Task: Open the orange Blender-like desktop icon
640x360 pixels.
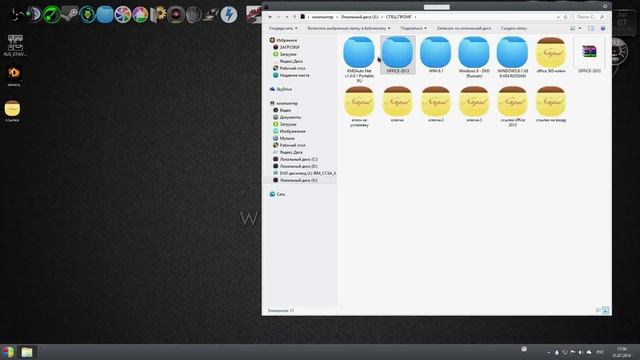Action: 14,76
